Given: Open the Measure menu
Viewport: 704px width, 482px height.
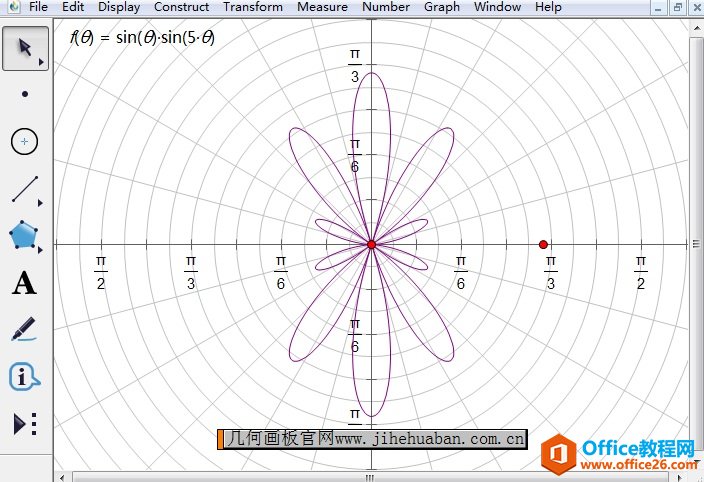Looking at the screenshot, I should (x=322, y=7).
